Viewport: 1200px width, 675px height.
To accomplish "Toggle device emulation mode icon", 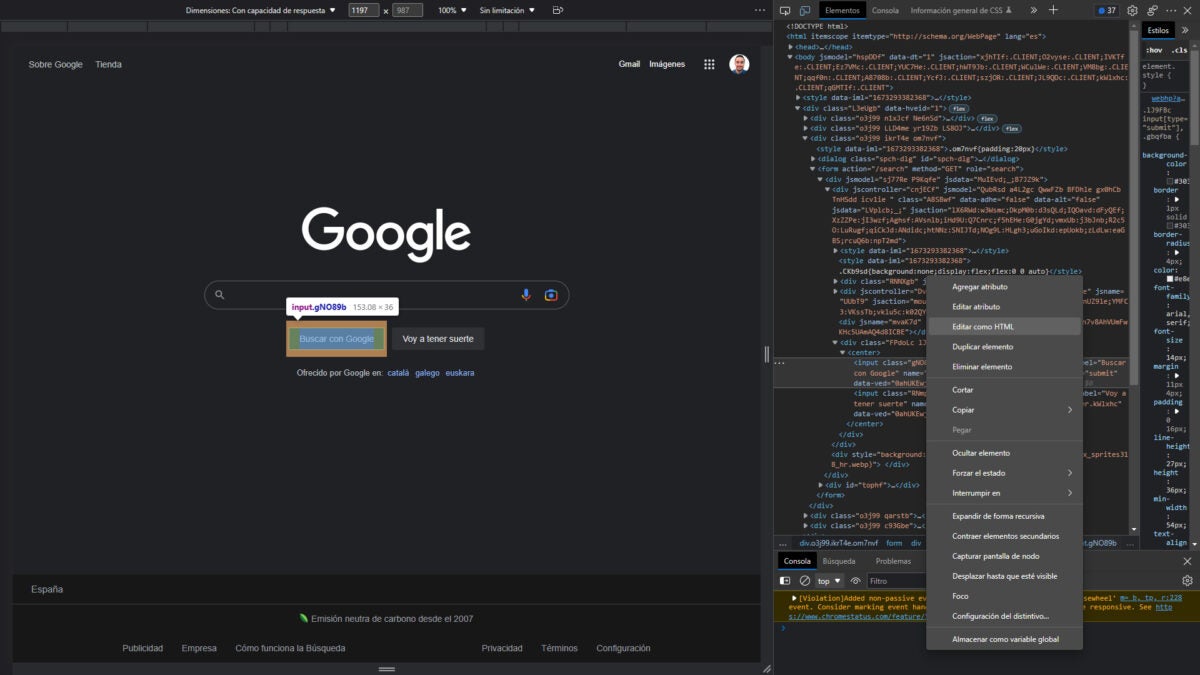I will point(805,10).
